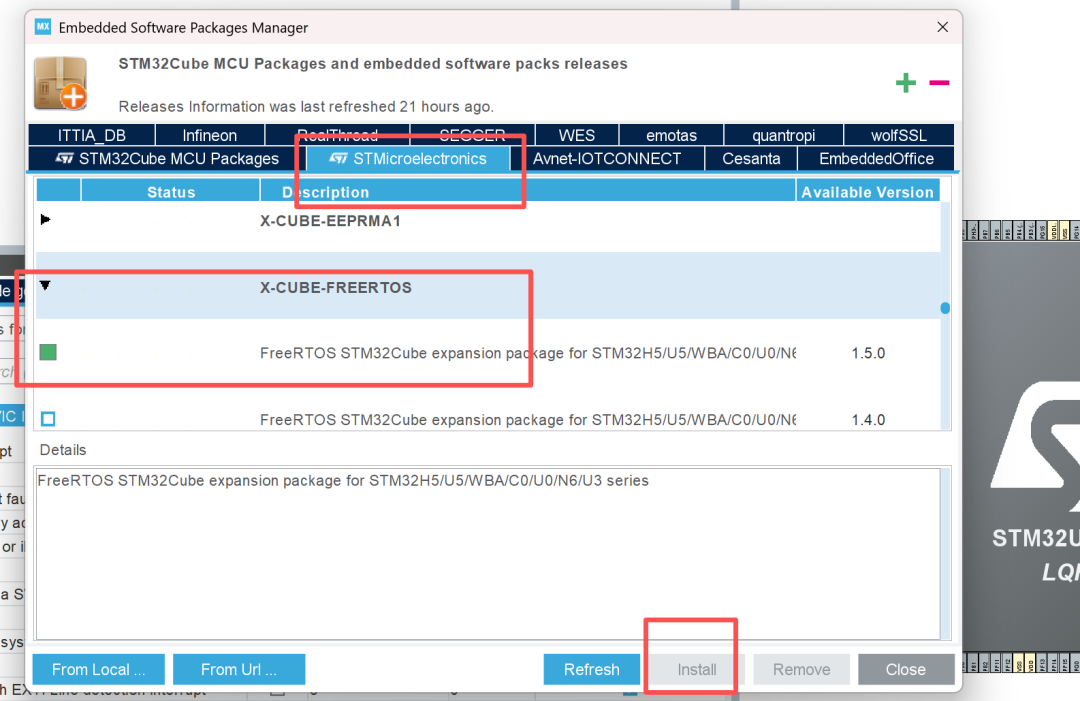Click the Available Version column header
The image size is (1080, 701).
[867, 192]
